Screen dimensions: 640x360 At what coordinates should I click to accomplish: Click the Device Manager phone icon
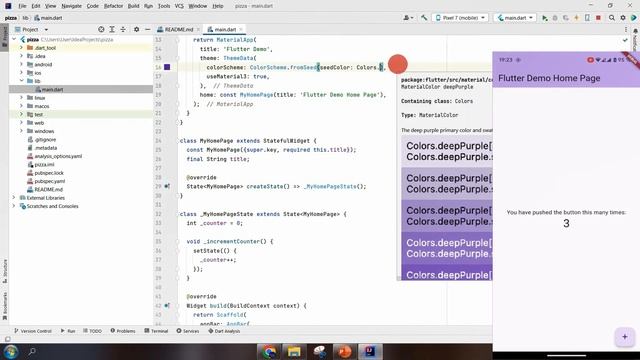click(587, 18)
